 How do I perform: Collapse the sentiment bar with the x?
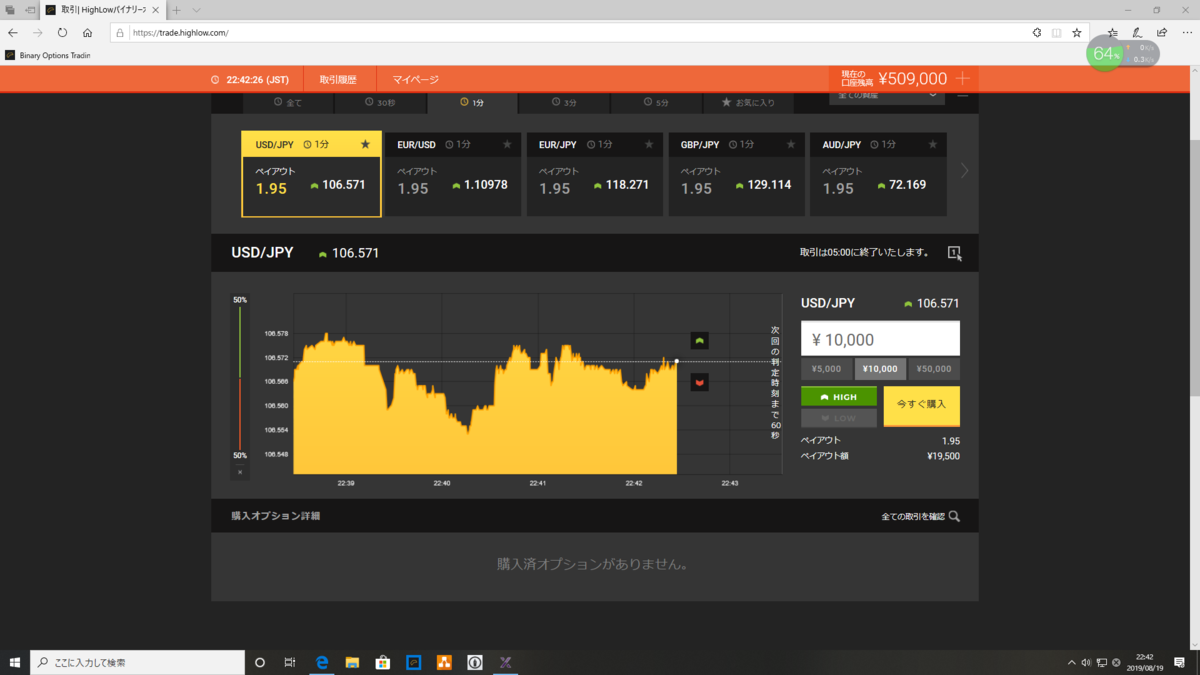coord(239,471)
